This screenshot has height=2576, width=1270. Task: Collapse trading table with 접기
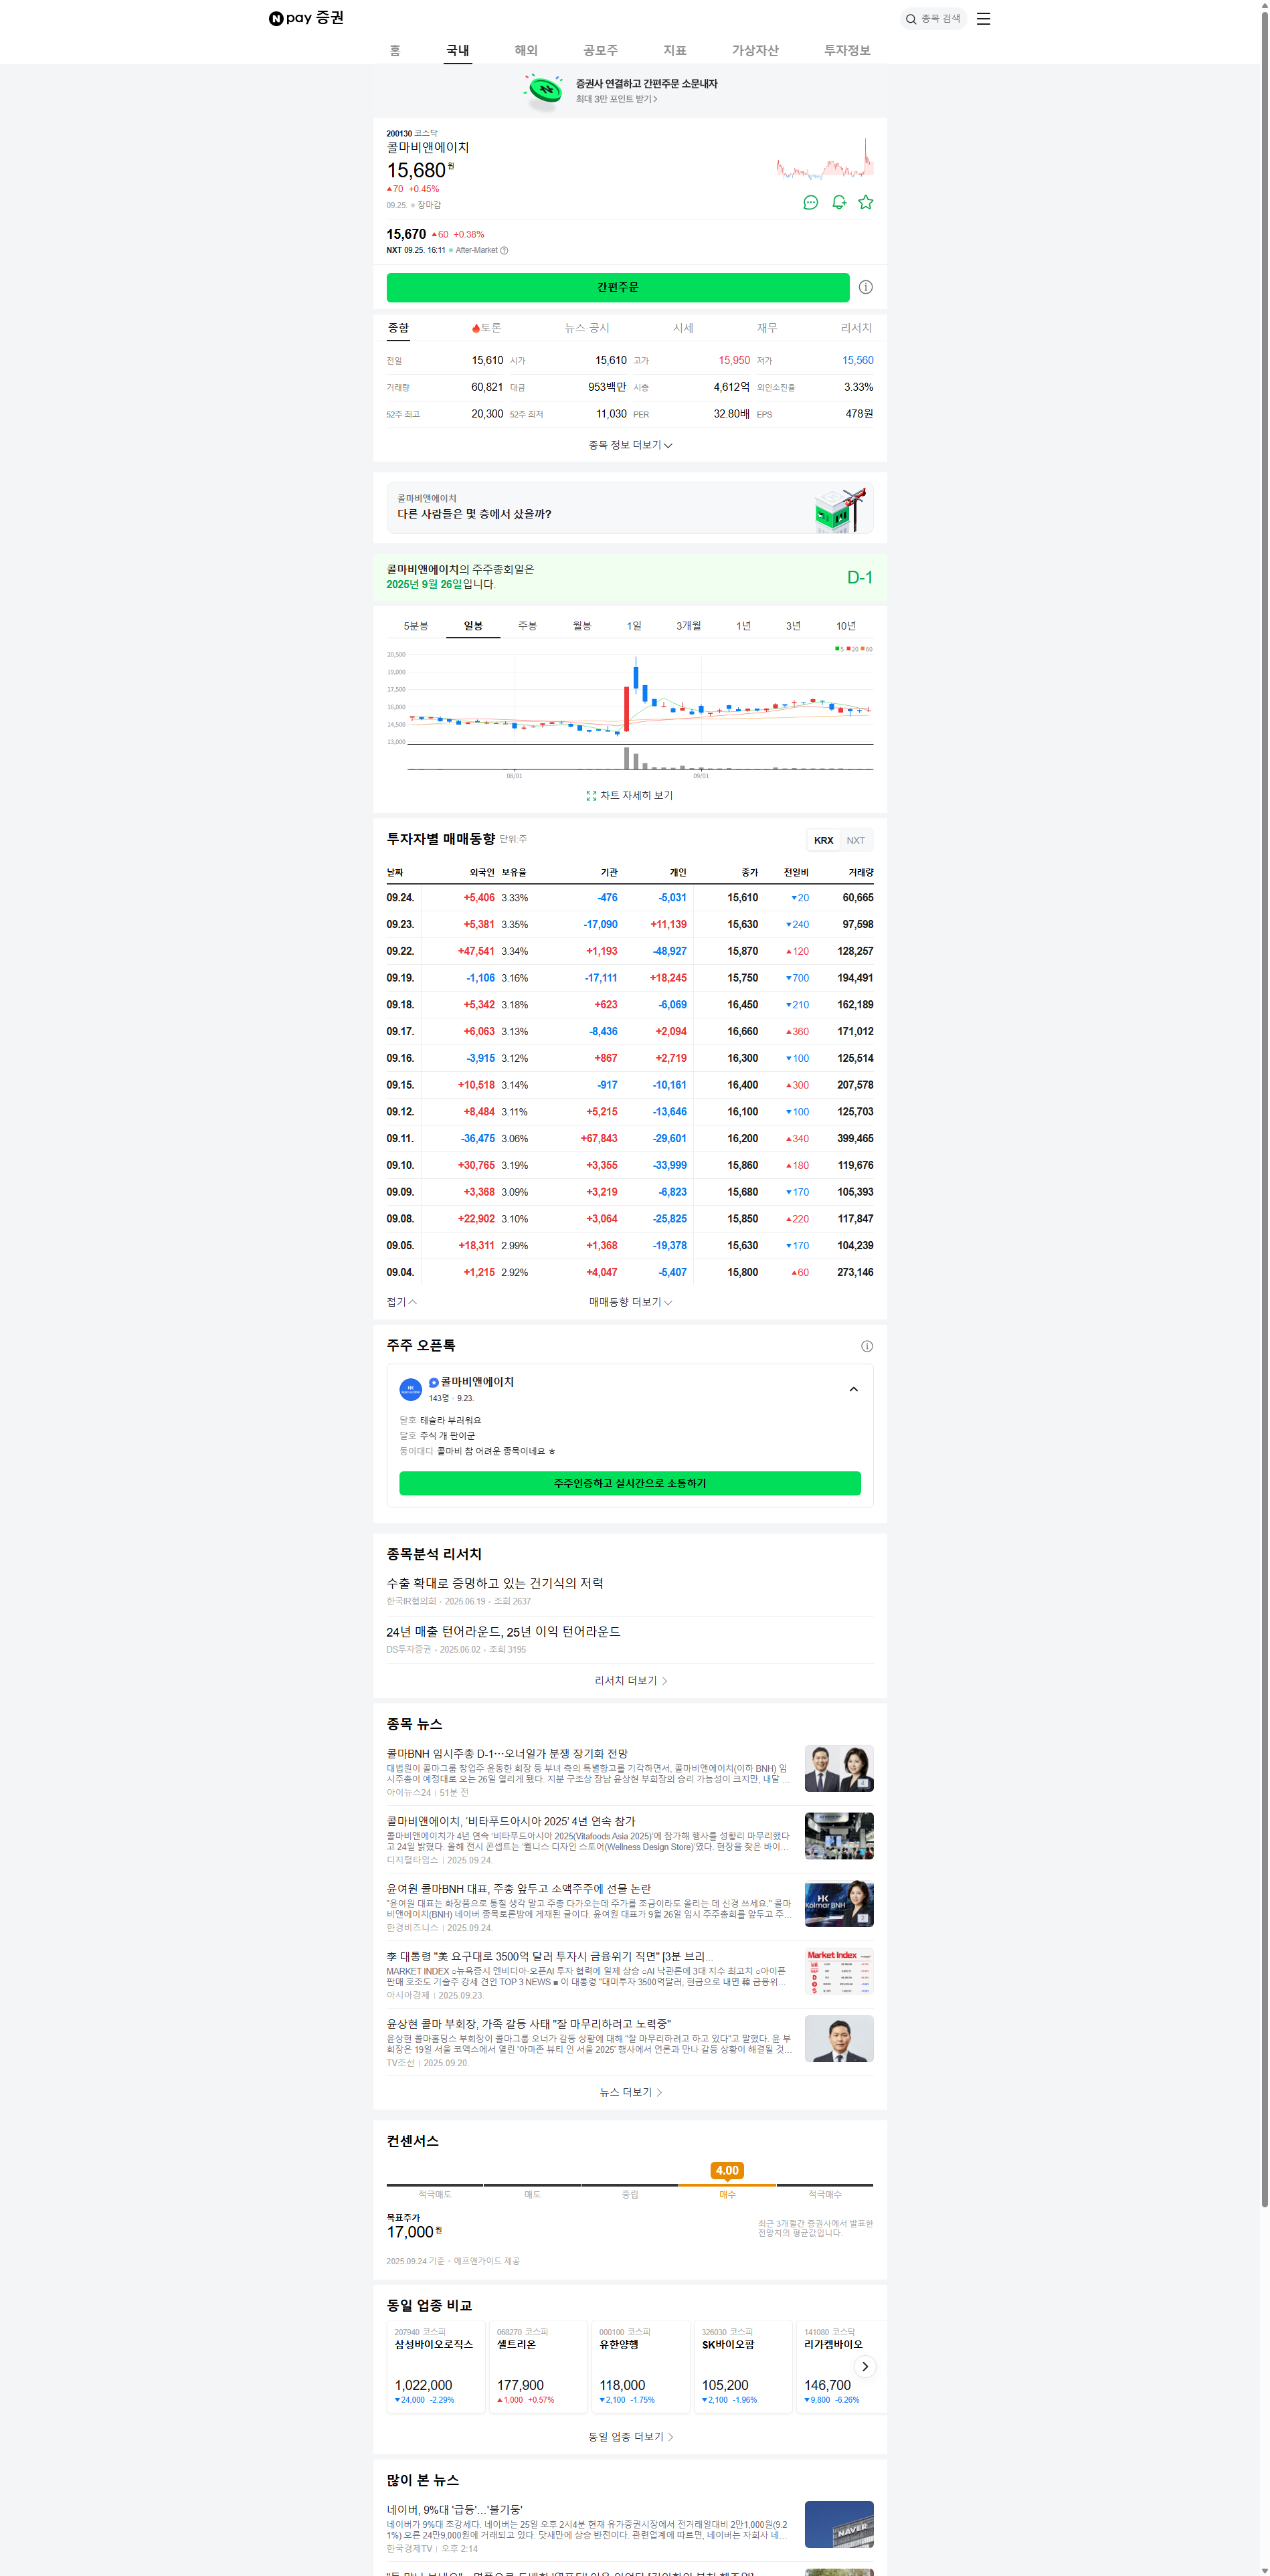[x=401, y=1302]
